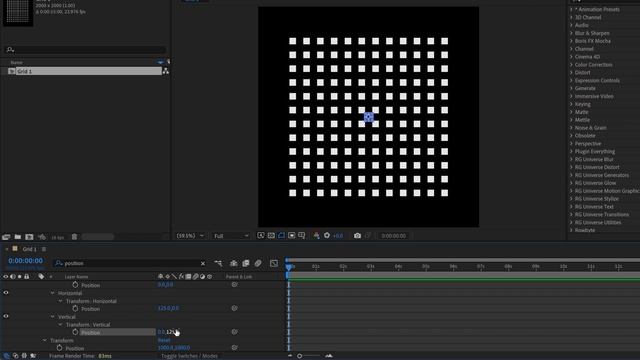
Task: Click Reset link for layer Transform
Action: tap(164, 340)
